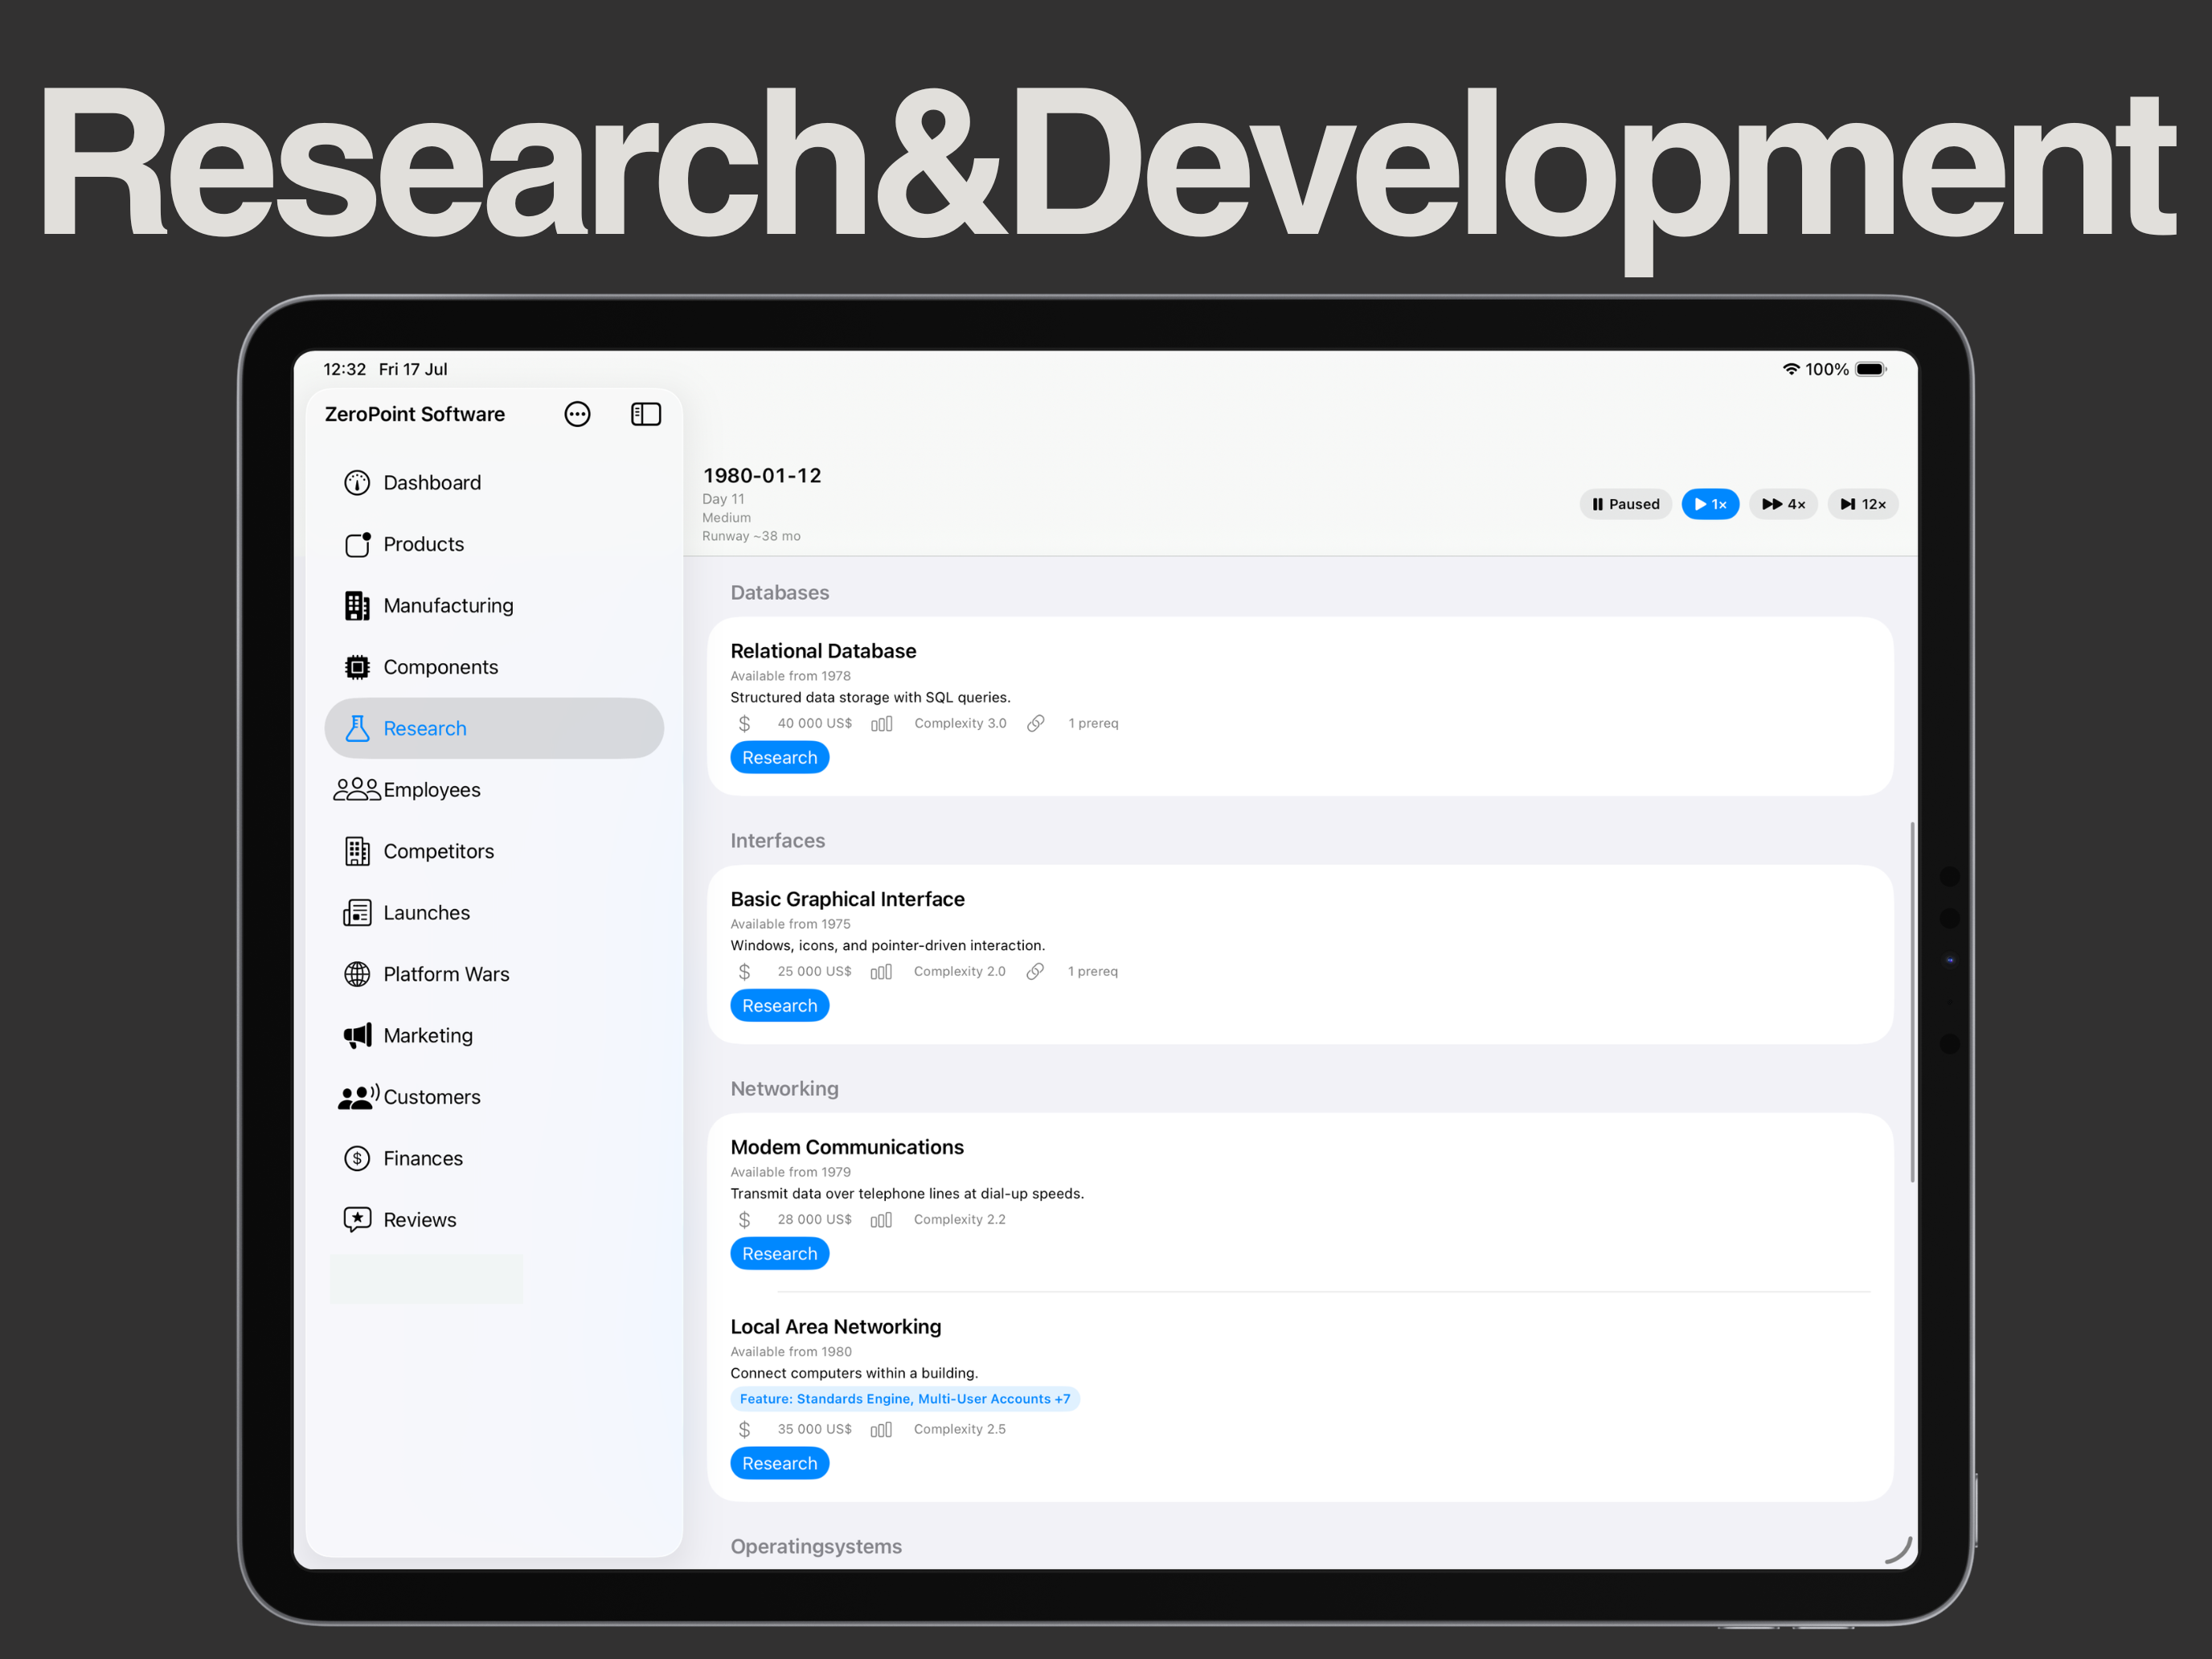Click the Components chip icon
This screenshot has height=1659, width=2212.
pyautogui.click(x=357, y=667)
